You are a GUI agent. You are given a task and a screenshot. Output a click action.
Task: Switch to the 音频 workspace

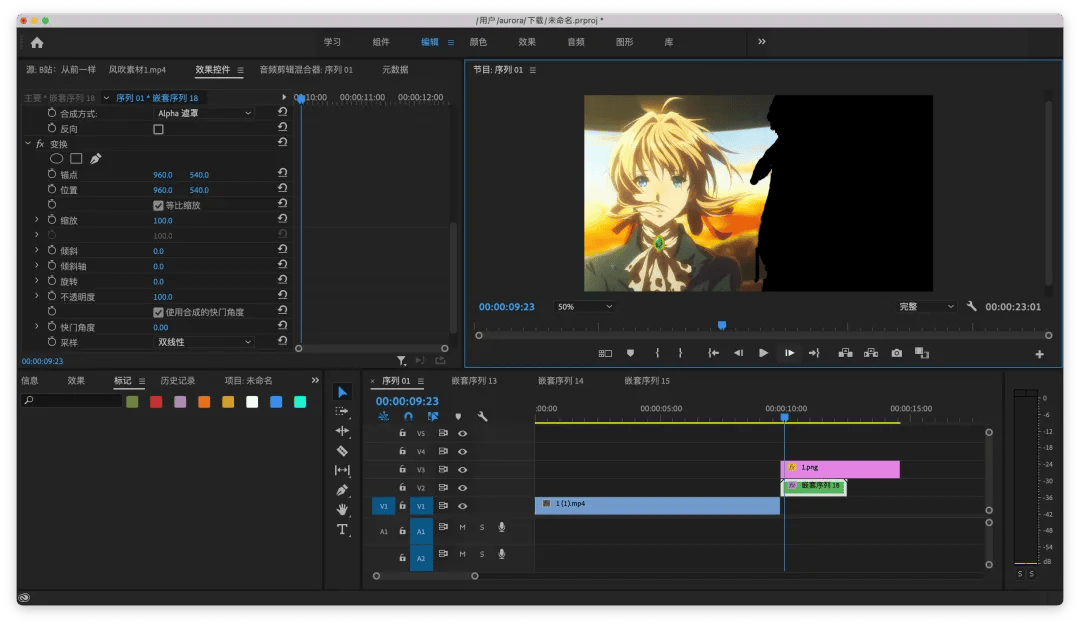pyautogui.click(x=576, y=42)
